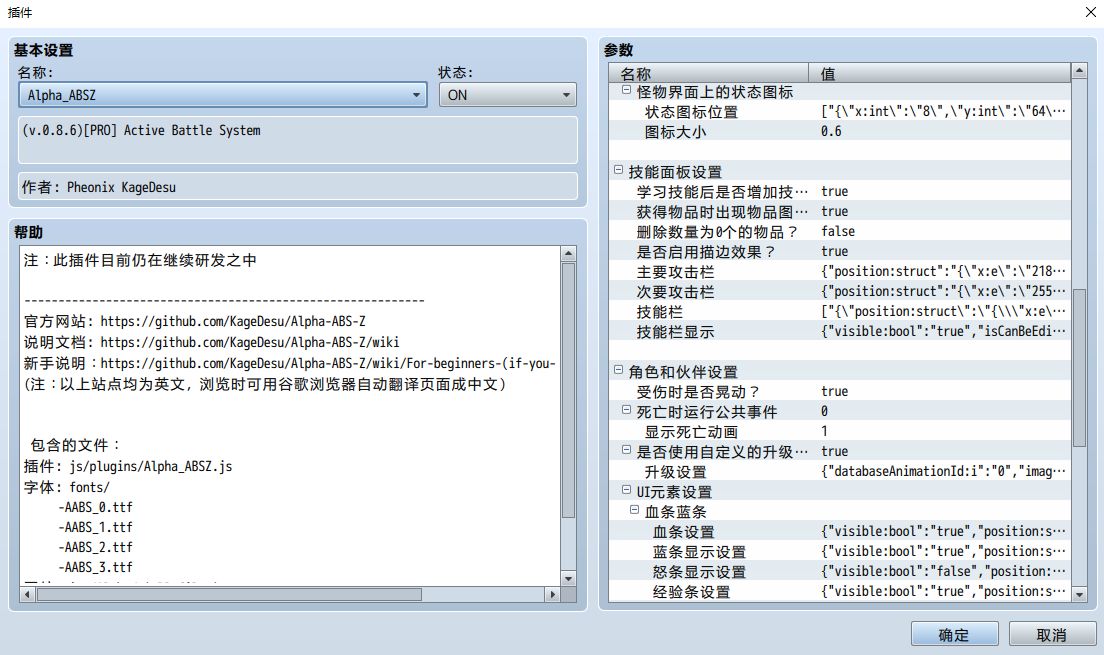This screenshot has height=655, width=1104.
Task: Click the parameters vertical scrollbar thumb
Action: 1079,367
